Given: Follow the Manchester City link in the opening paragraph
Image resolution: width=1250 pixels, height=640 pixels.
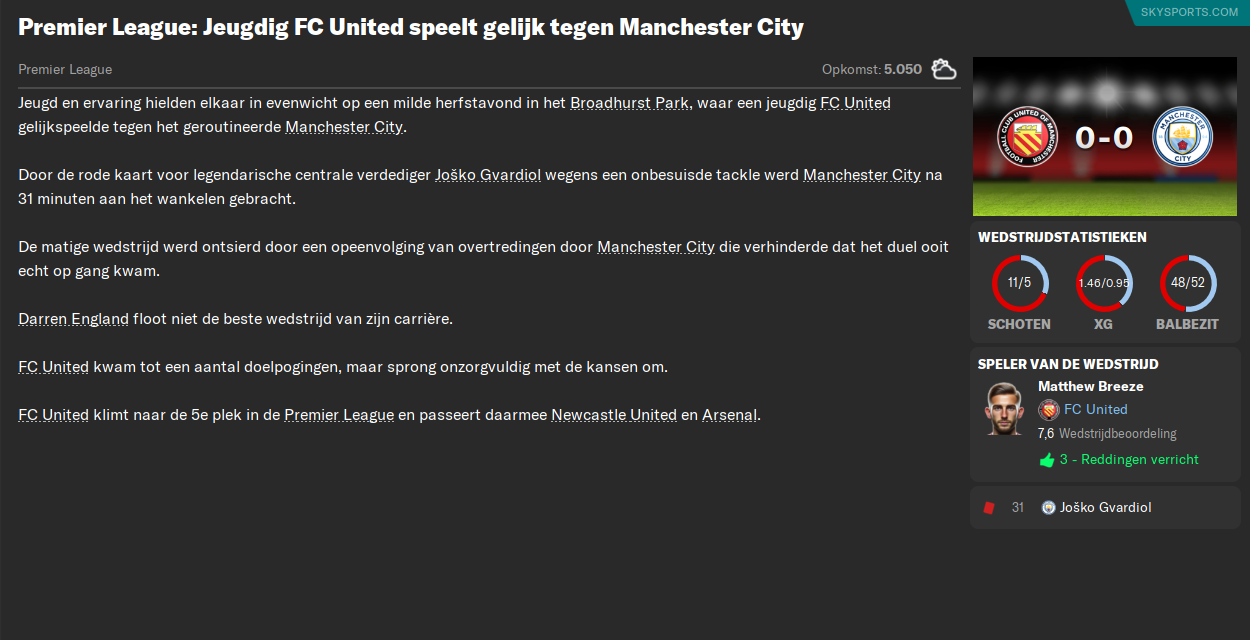Looking at the screenshot, I should 344,126.
